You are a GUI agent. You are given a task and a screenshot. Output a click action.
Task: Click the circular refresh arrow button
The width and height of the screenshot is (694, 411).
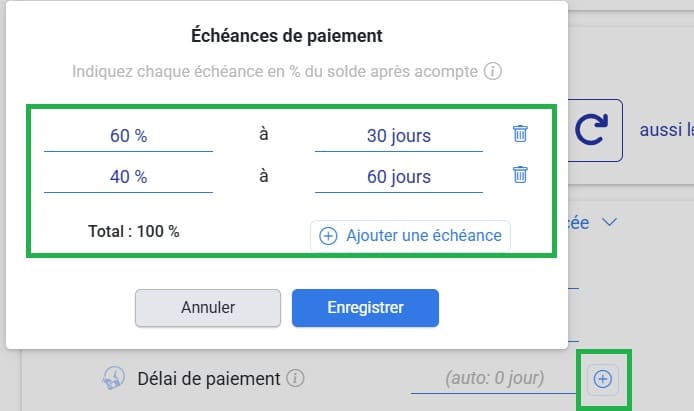click(x=597, y=130)
